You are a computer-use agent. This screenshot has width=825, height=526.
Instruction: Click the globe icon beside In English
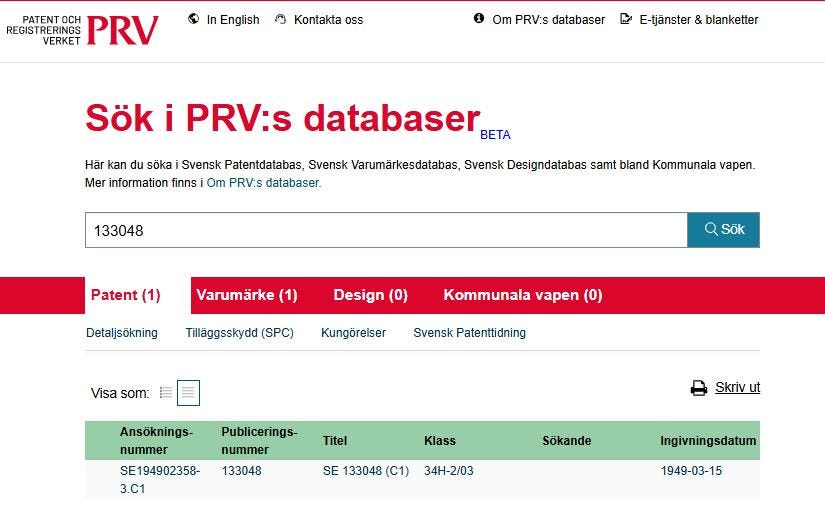coord(194,19)
